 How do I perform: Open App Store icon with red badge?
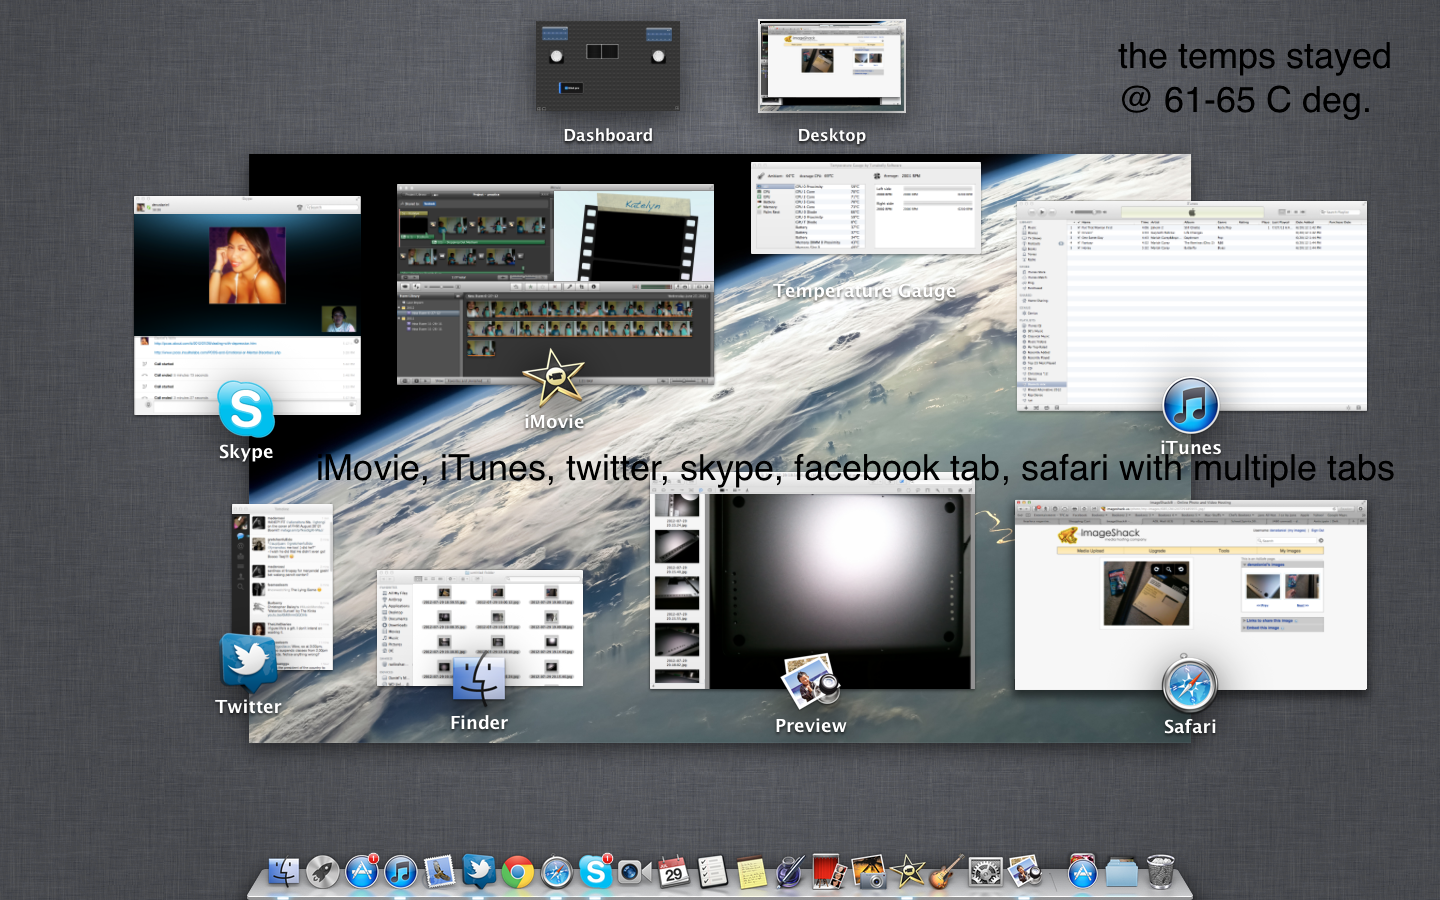point(362,872)
